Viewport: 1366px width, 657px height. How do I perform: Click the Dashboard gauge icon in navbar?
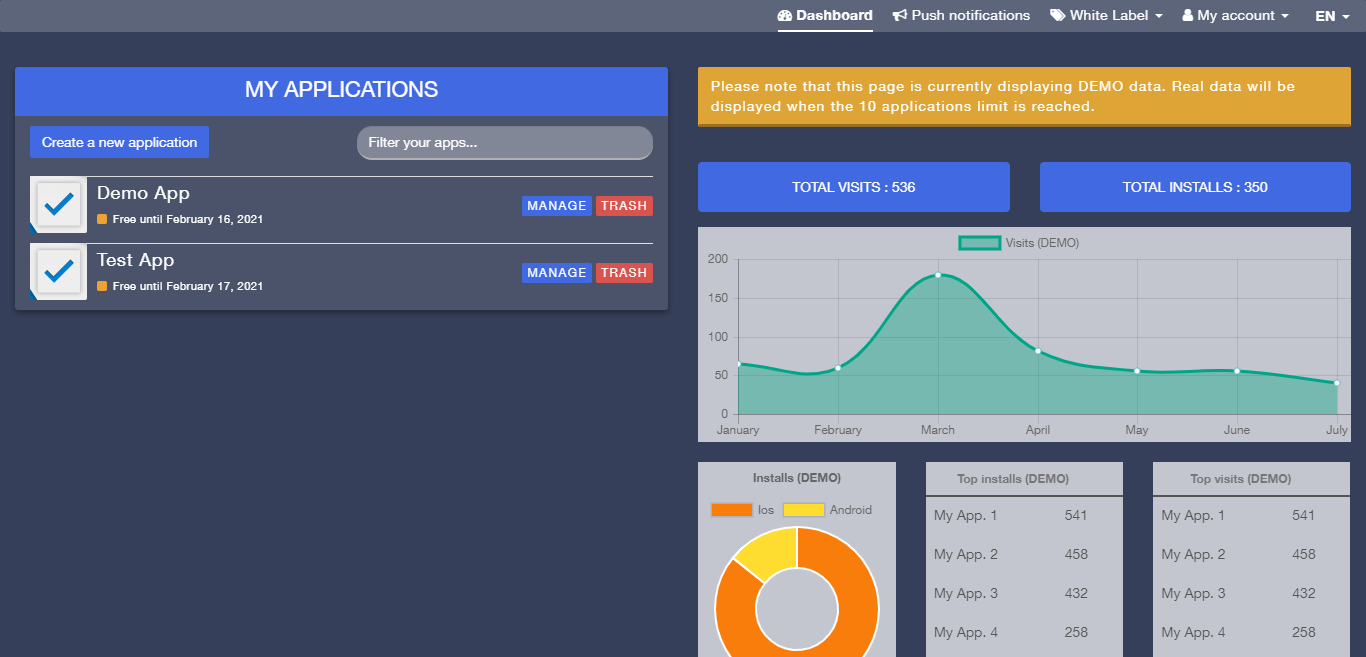pyautogui.click(x=785, y=16)
